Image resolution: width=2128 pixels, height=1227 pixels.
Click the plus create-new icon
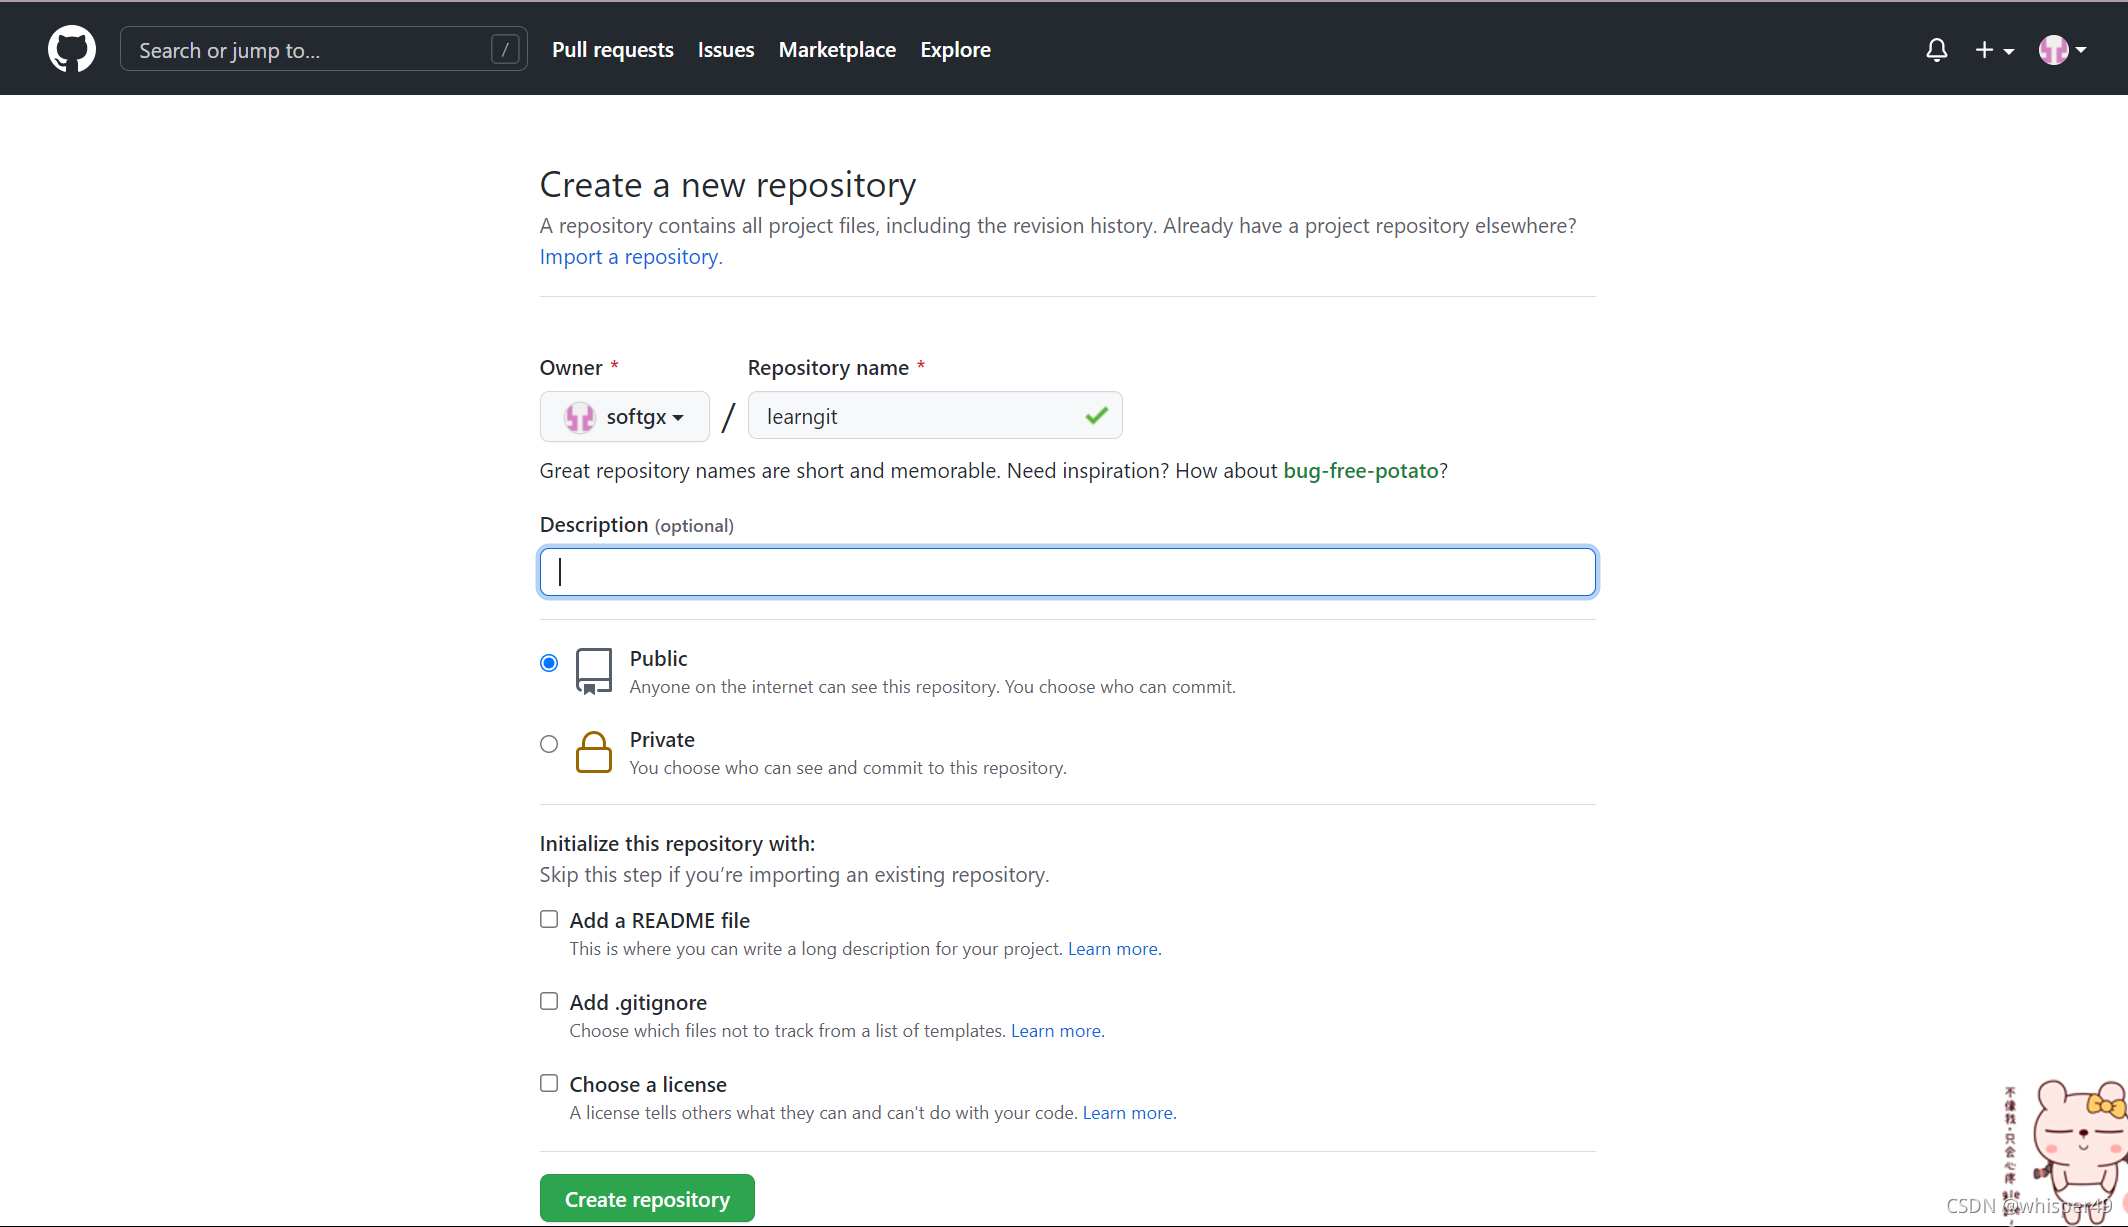(x=1984, y=49)
